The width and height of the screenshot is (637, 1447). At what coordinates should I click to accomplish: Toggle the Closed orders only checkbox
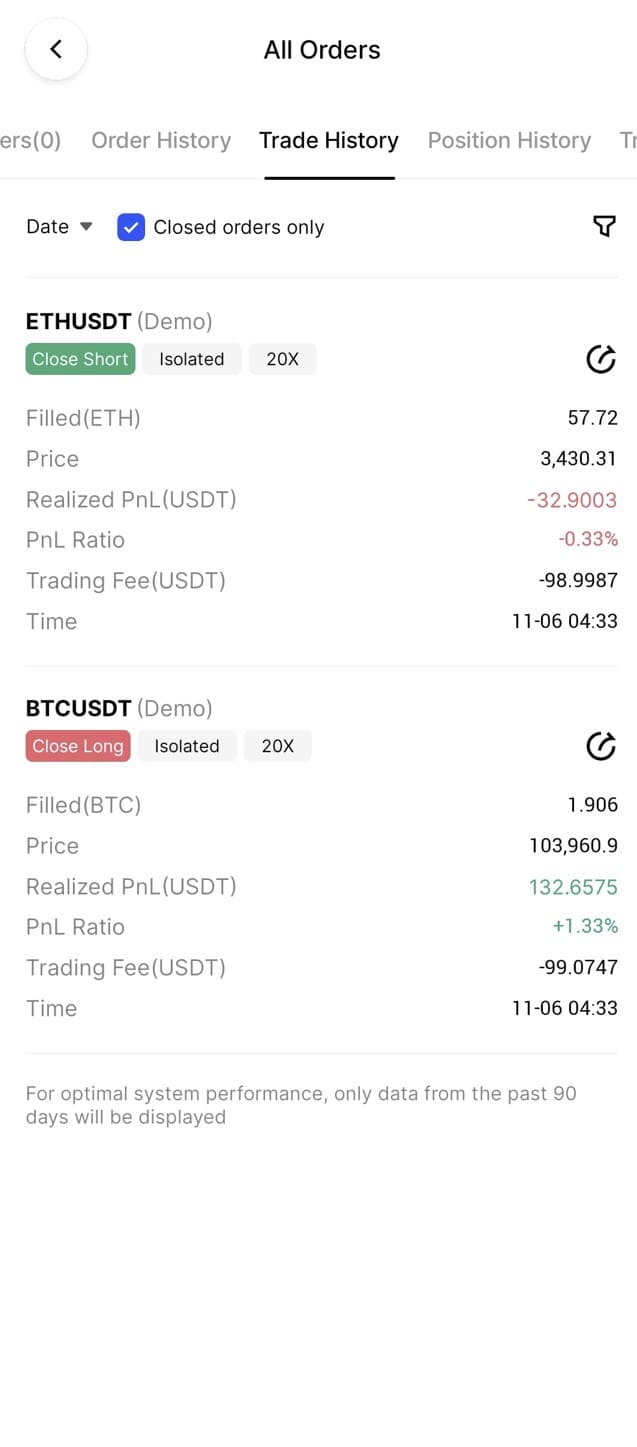(x=131, y=227)
